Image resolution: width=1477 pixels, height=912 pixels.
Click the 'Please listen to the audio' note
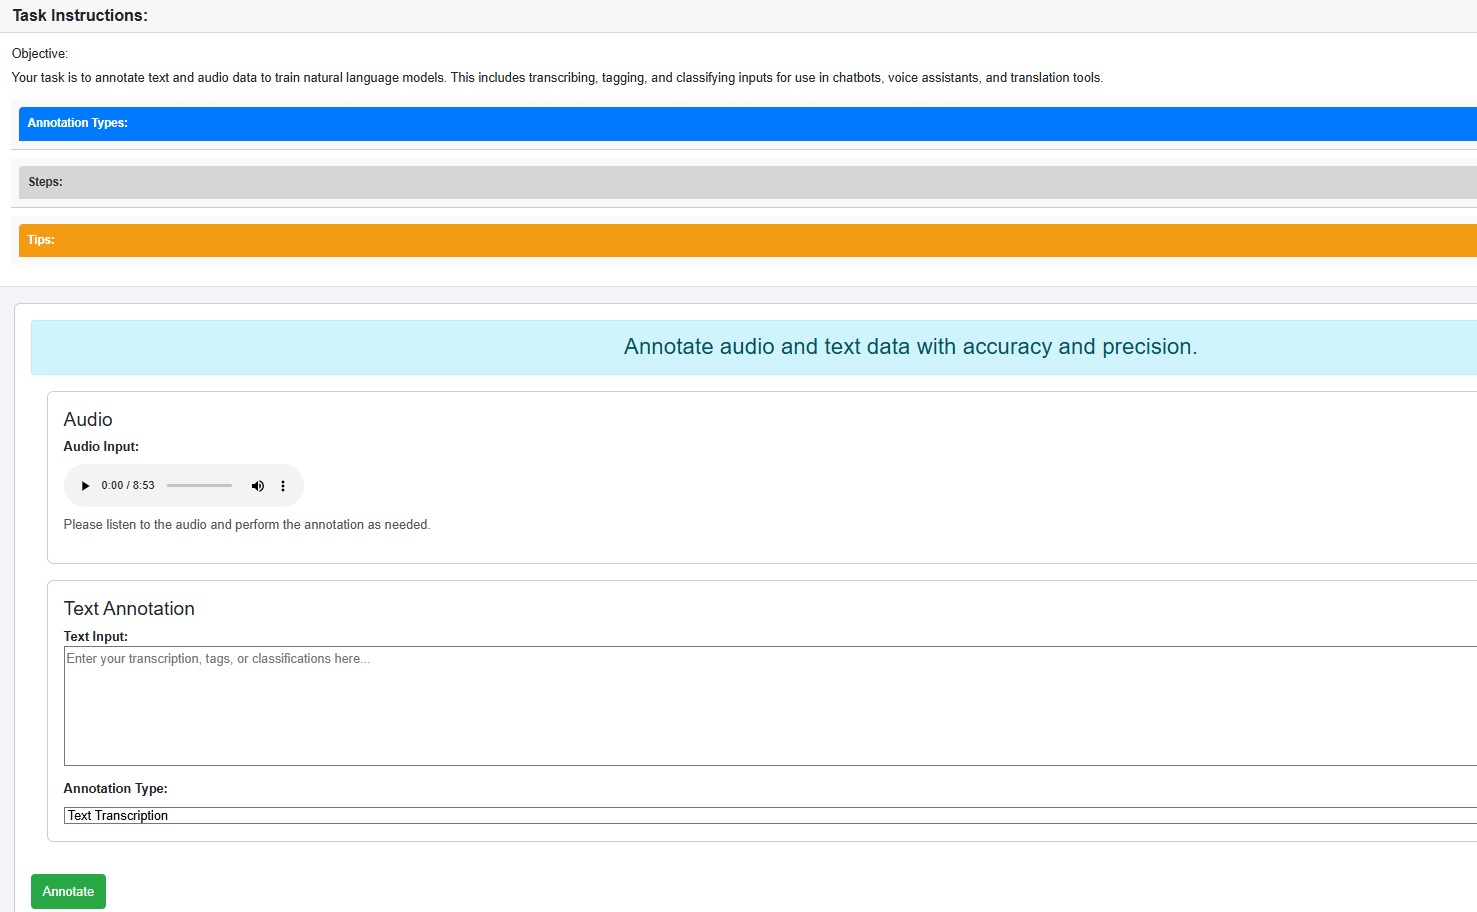tap(247, 525)
